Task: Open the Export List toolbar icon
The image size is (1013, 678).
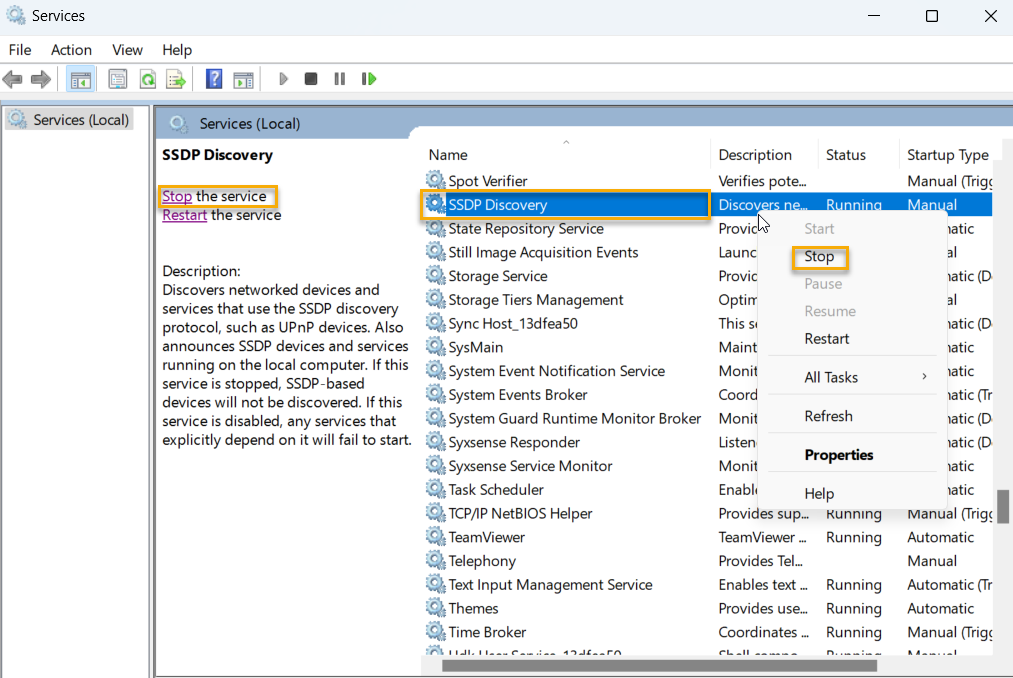Action: click(176, 79)
